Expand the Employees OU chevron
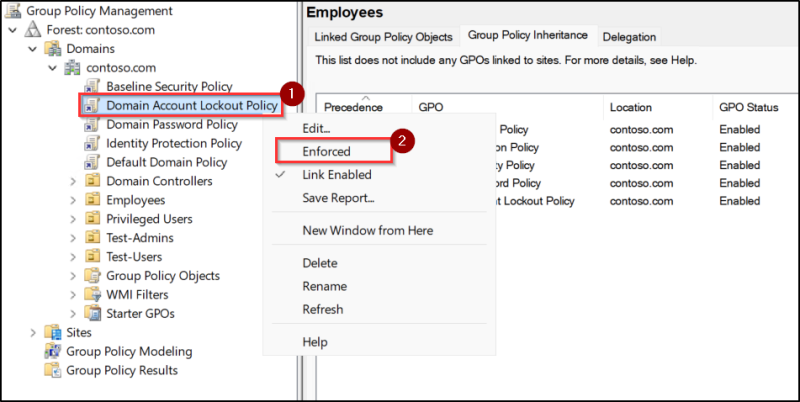This screenshot has height=402, width=800. (73, 200)
